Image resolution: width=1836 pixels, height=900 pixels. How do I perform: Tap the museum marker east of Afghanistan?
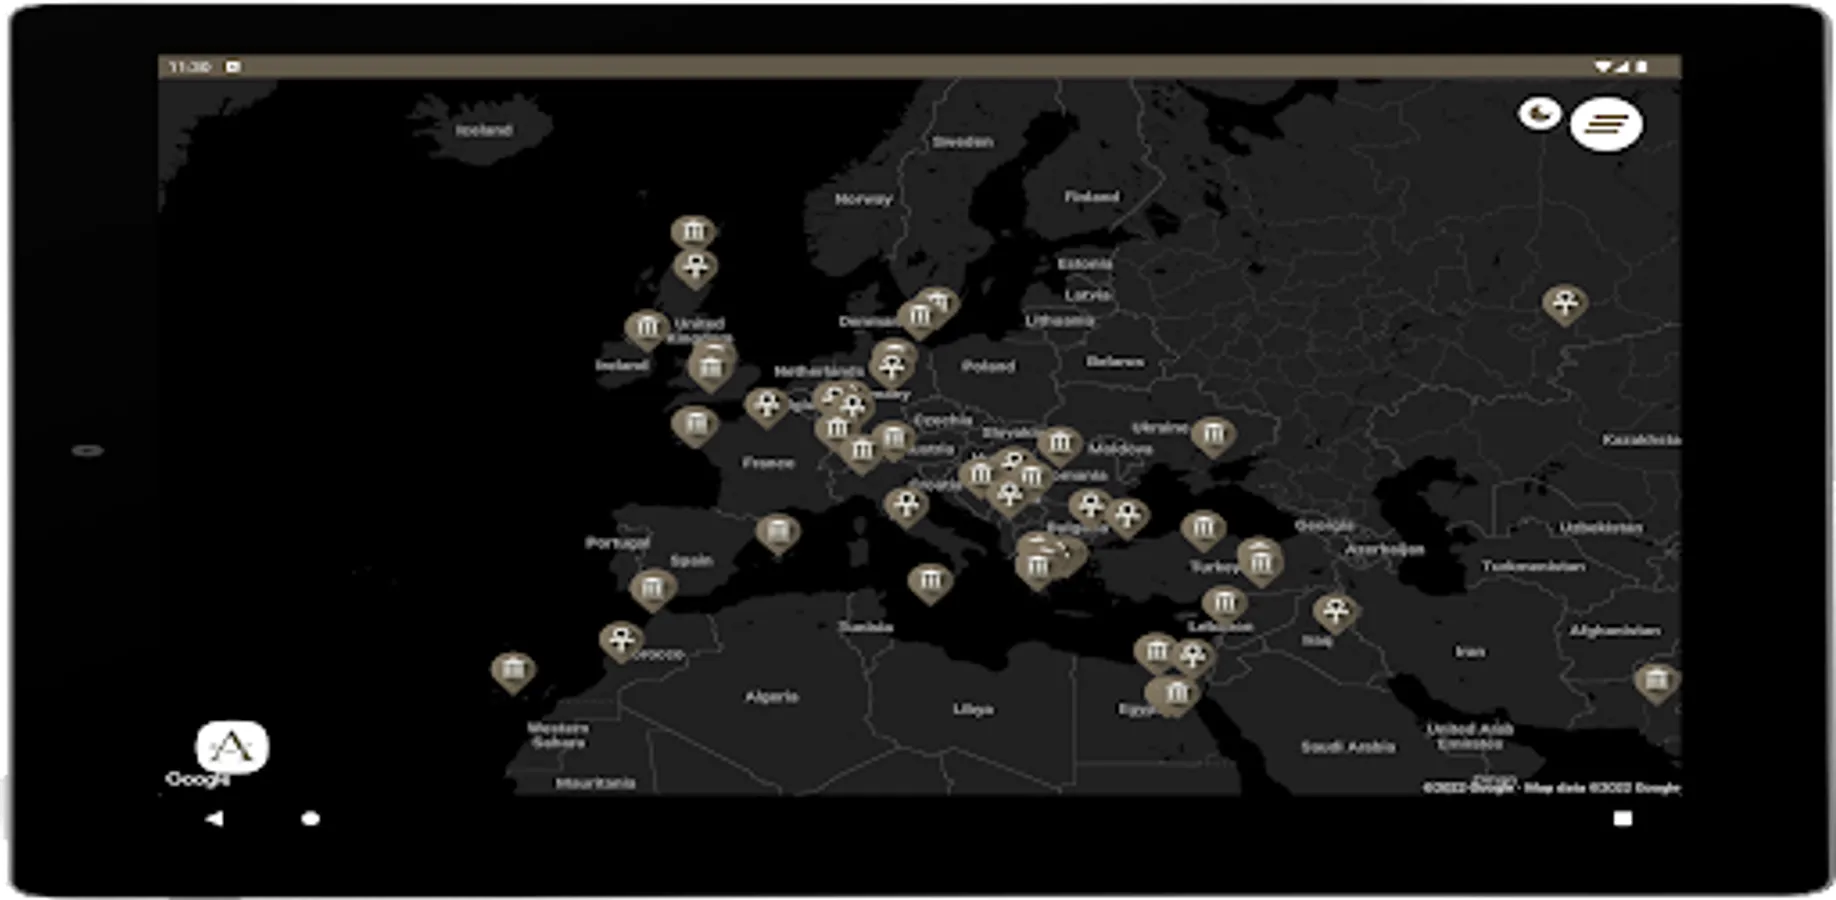click(1656, 683)
